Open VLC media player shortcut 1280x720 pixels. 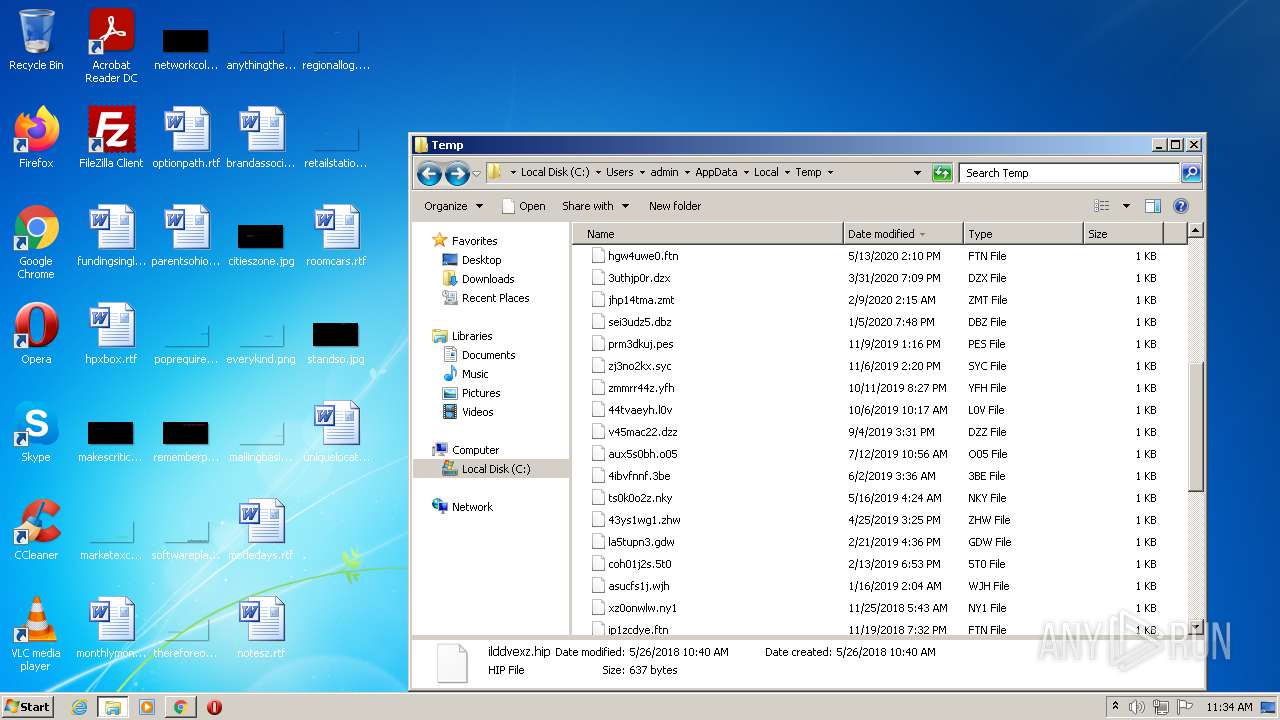click(36, 634)
